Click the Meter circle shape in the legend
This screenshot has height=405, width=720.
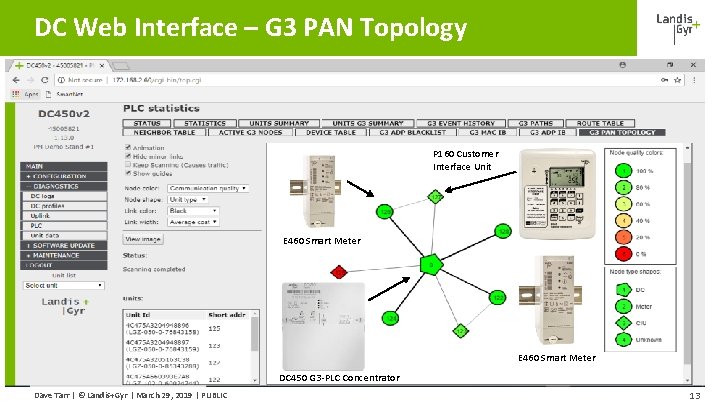click(x=624, y=306)
